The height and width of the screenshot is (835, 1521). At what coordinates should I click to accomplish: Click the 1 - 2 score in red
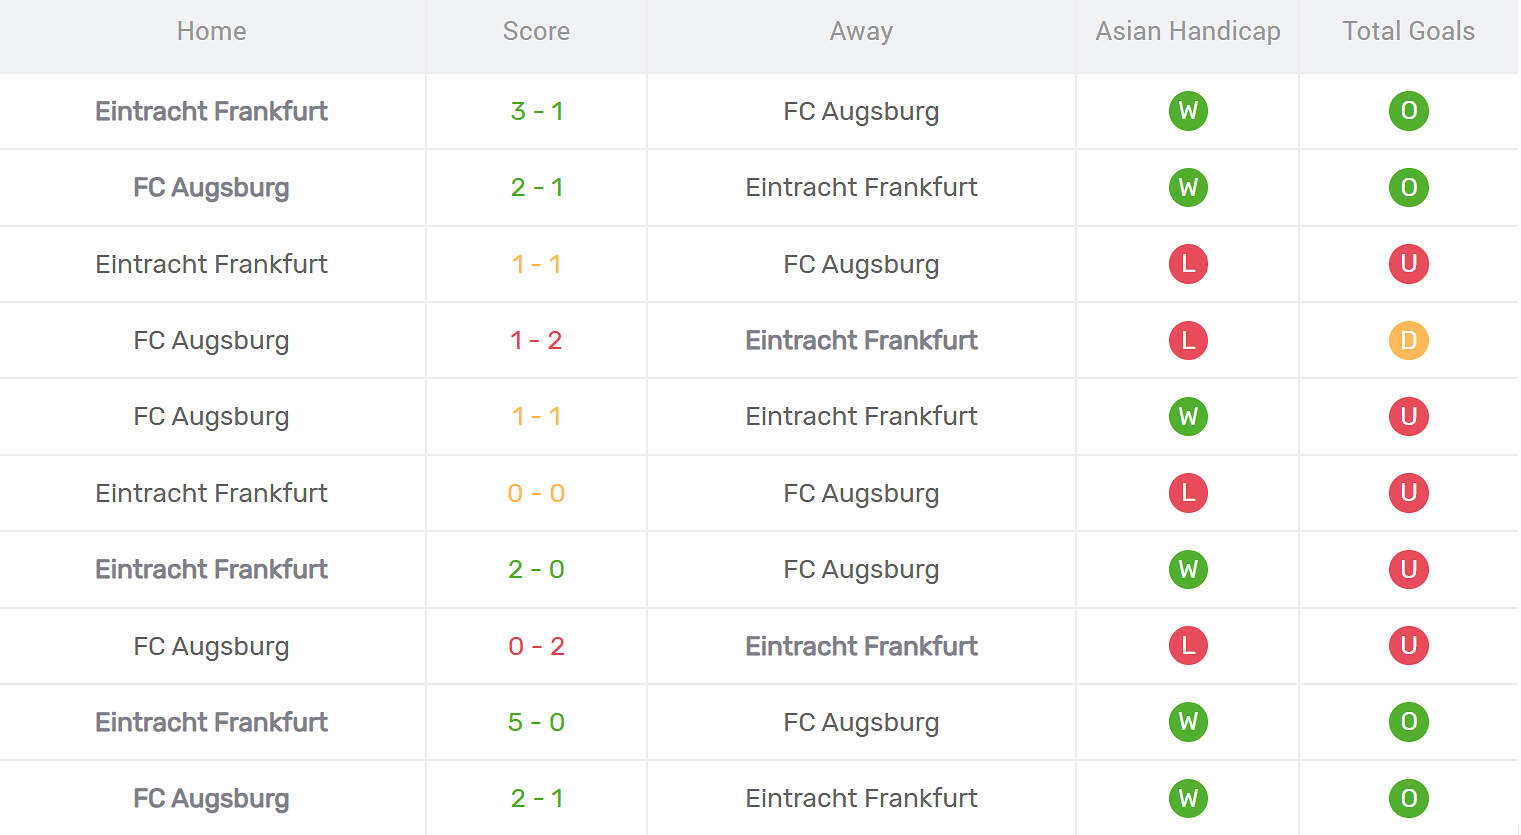pyautogui.click(x=536, y=340)
